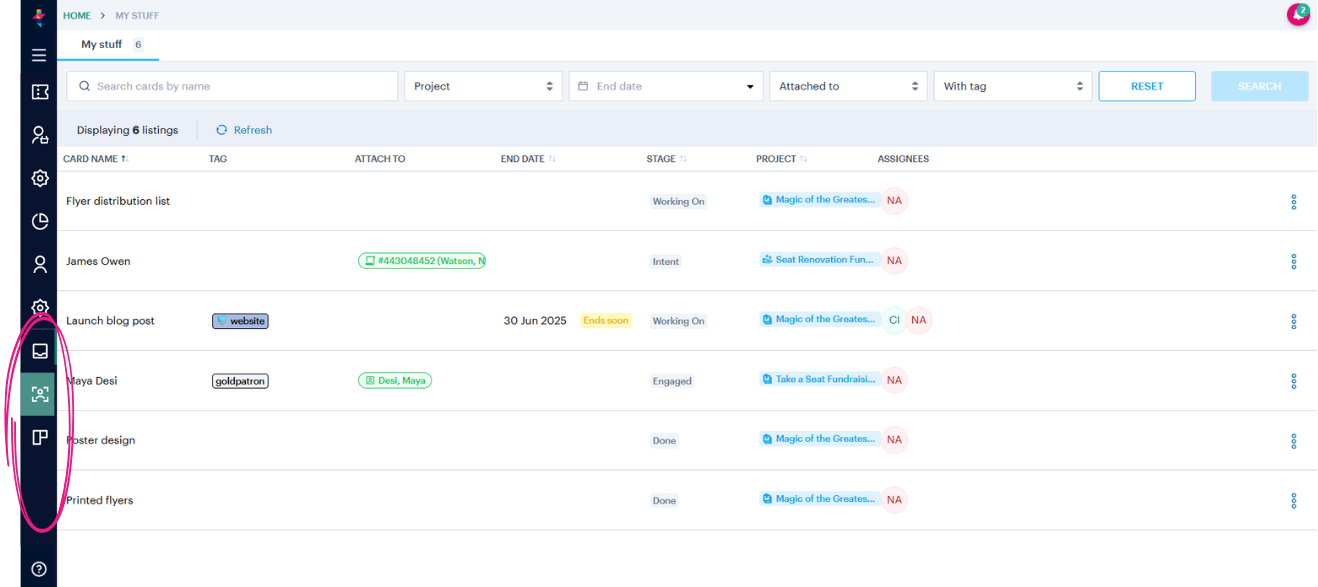The width and height of the screenshot is (1318, 587).
Task: Click inside the search cards input field
Action: click(x=231, y=86)
